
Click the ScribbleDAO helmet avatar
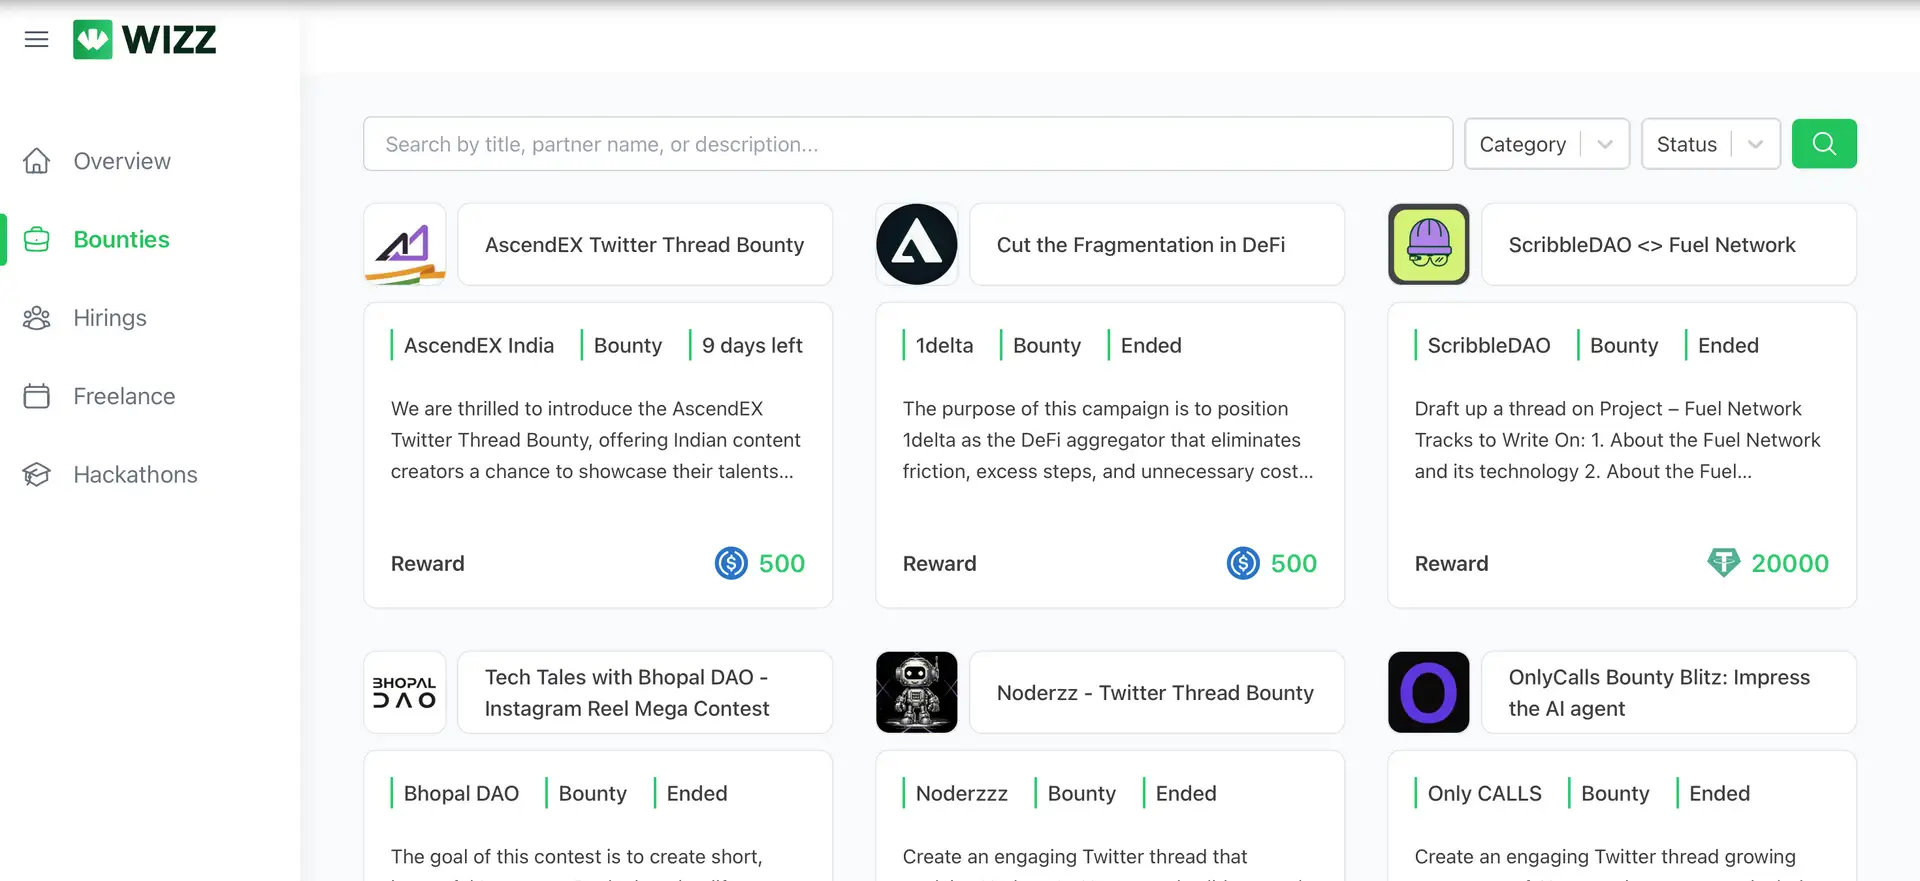pyautogui.click(x=1428, y=245)
